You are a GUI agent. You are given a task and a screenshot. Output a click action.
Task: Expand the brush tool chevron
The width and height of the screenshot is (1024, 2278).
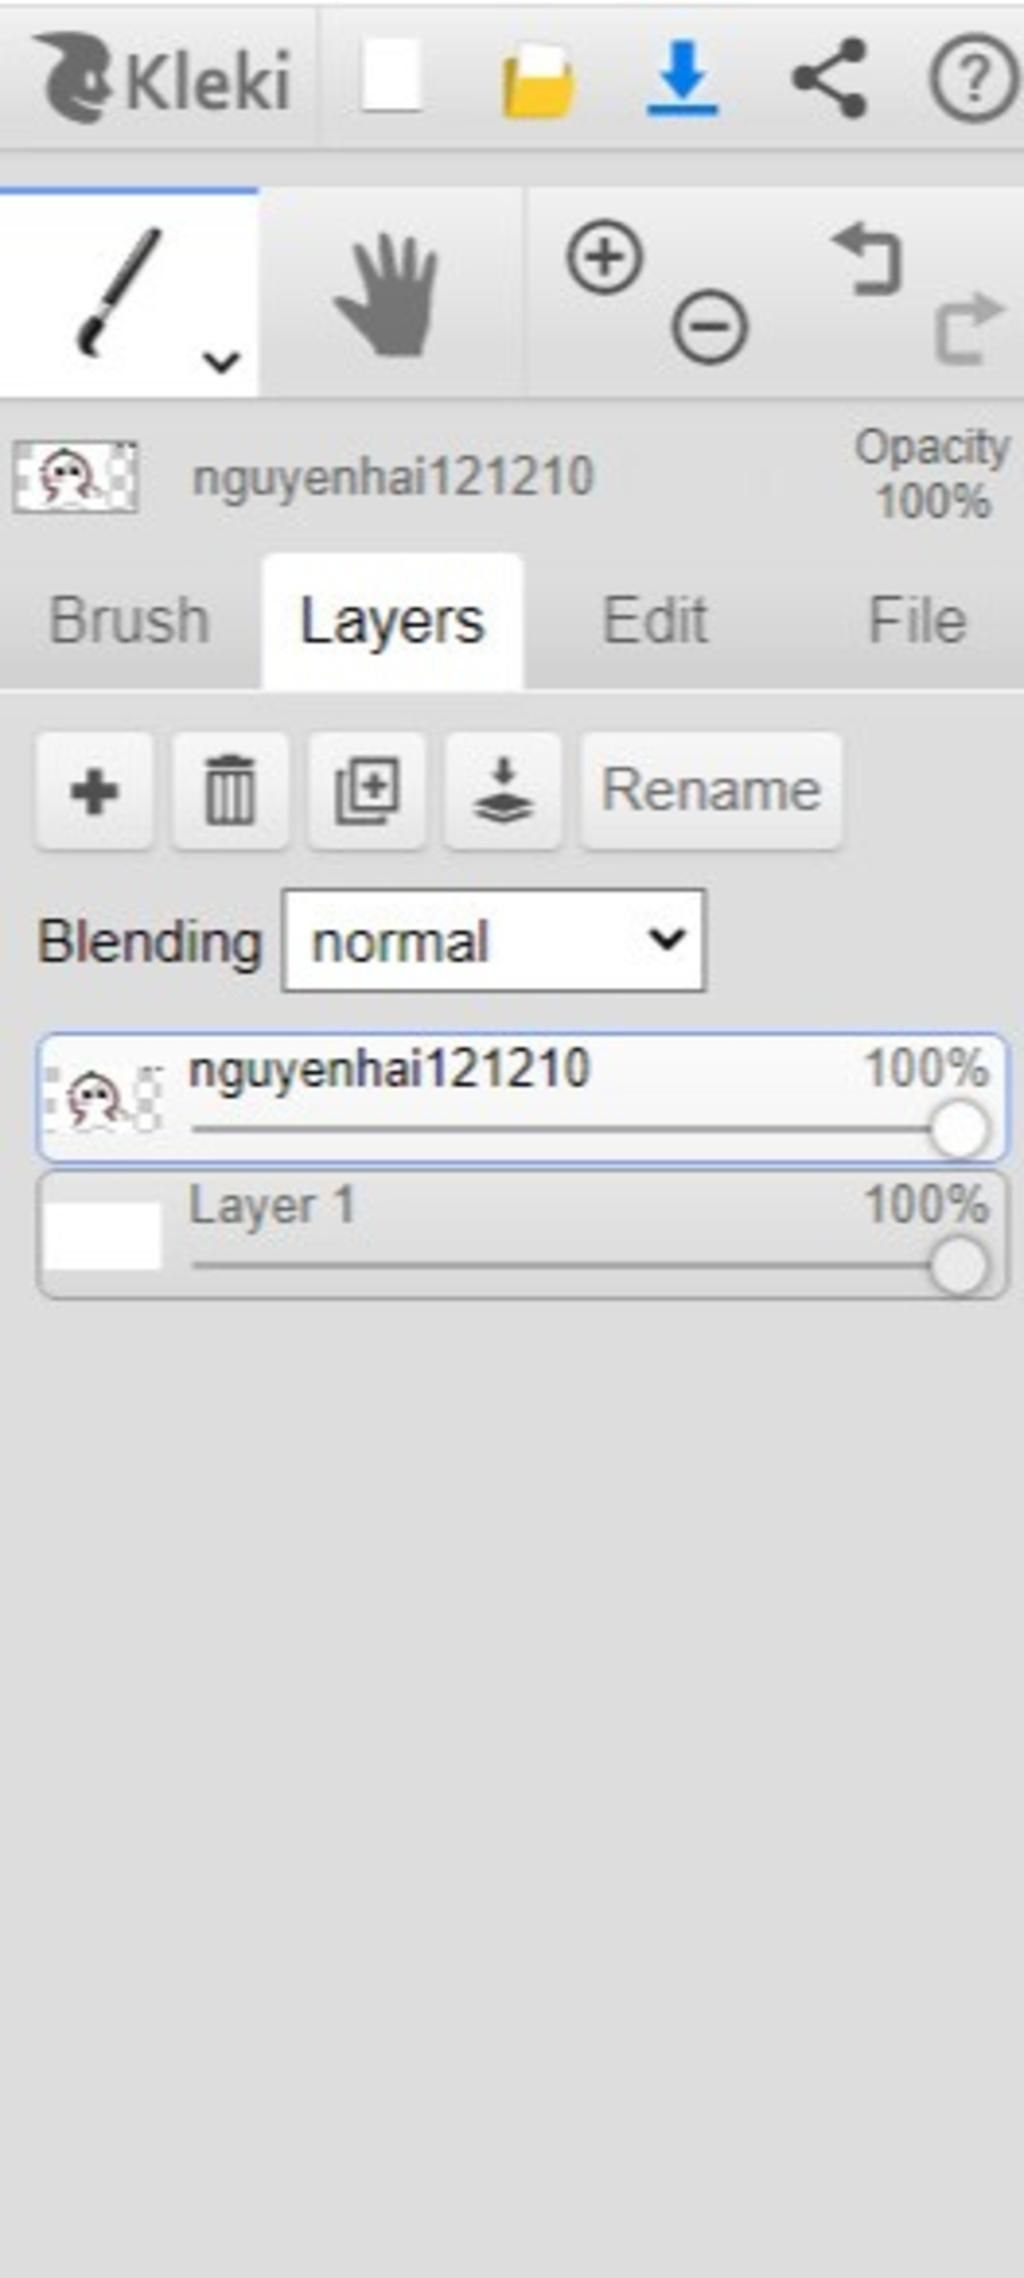(x=221, y=361)
